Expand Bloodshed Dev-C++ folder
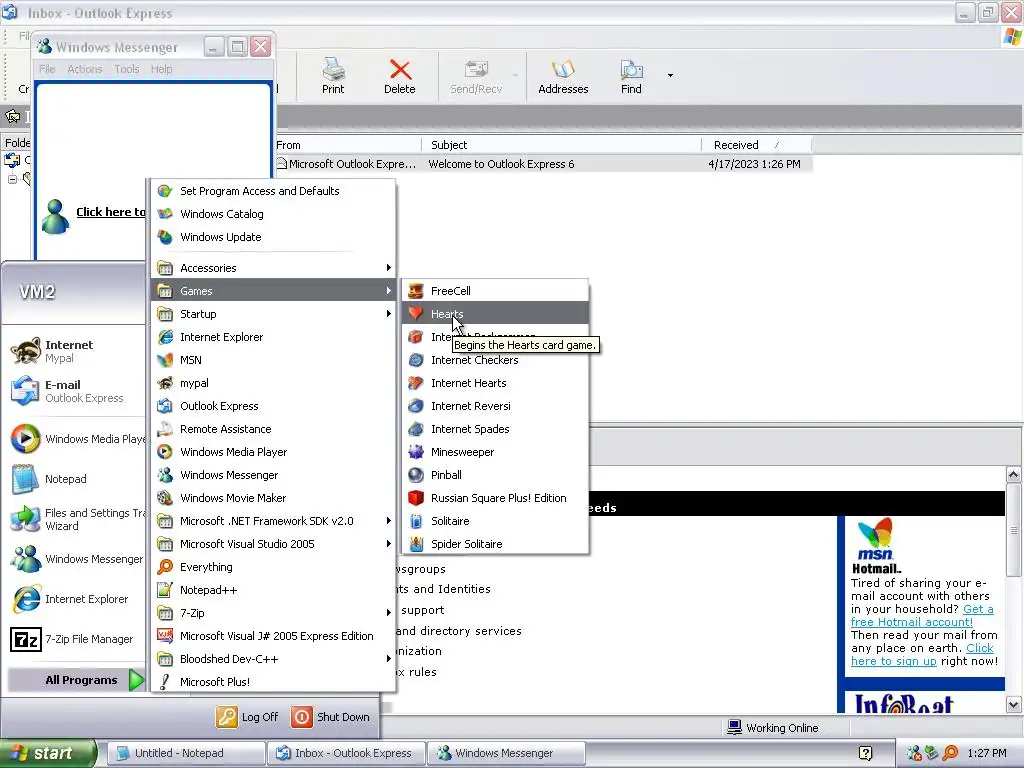This screenshot has height=768, width=1024. 273,658
